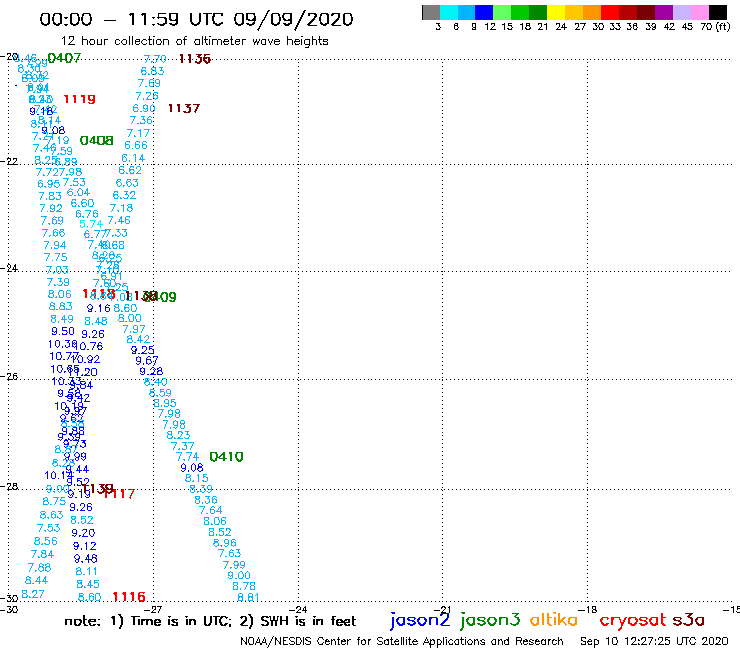Click the red time label 1117
This screenshot has width=740, height=650.
pyautogui.click(x=121, y=494)
